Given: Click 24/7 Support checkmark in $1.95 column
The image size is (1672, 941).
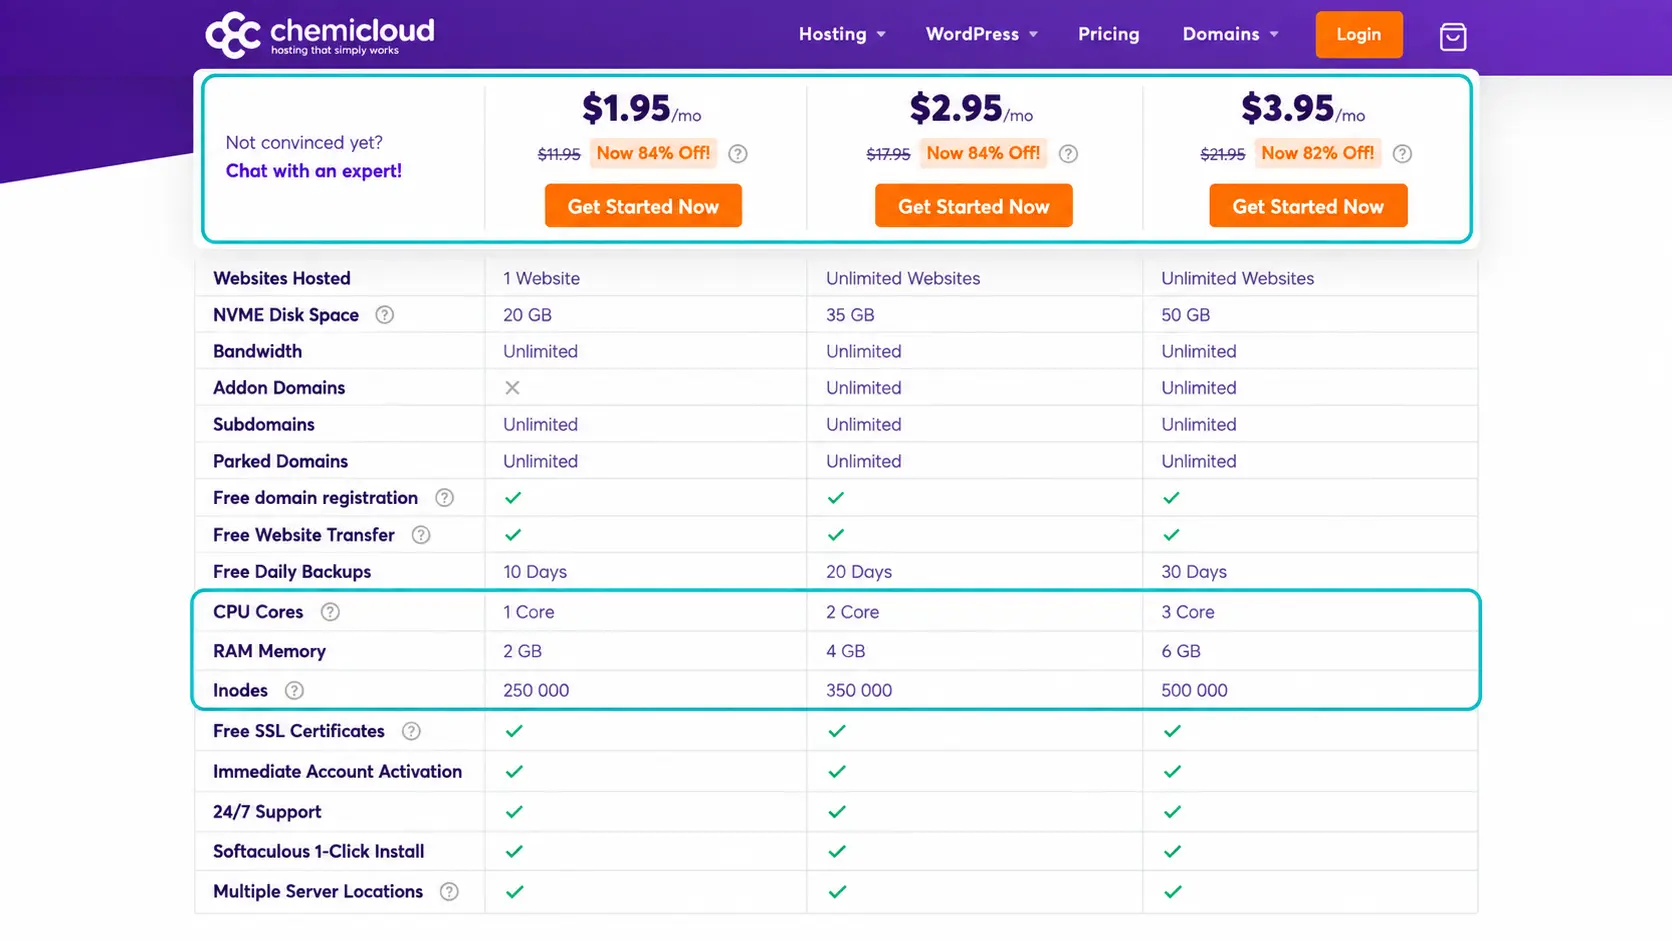Looking at the screenshot, I should 514,812.
